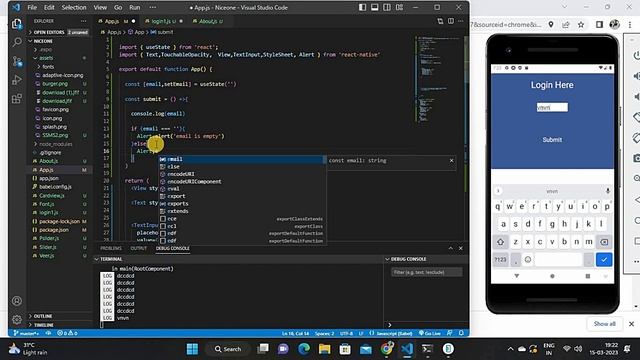640x360 pixels.
Task: Select 'else' in the autocomplete list
Action: [242, 167]
